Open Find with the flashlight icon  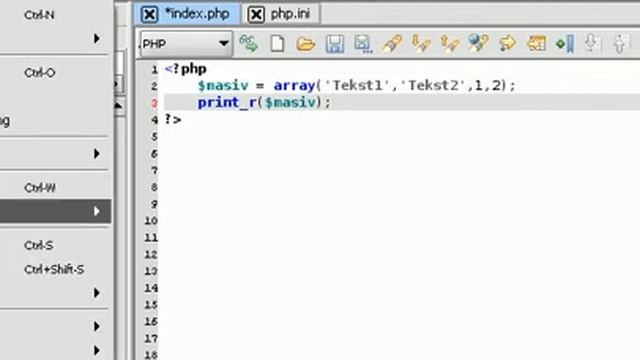pyautogui.click(x=392, y=43)
